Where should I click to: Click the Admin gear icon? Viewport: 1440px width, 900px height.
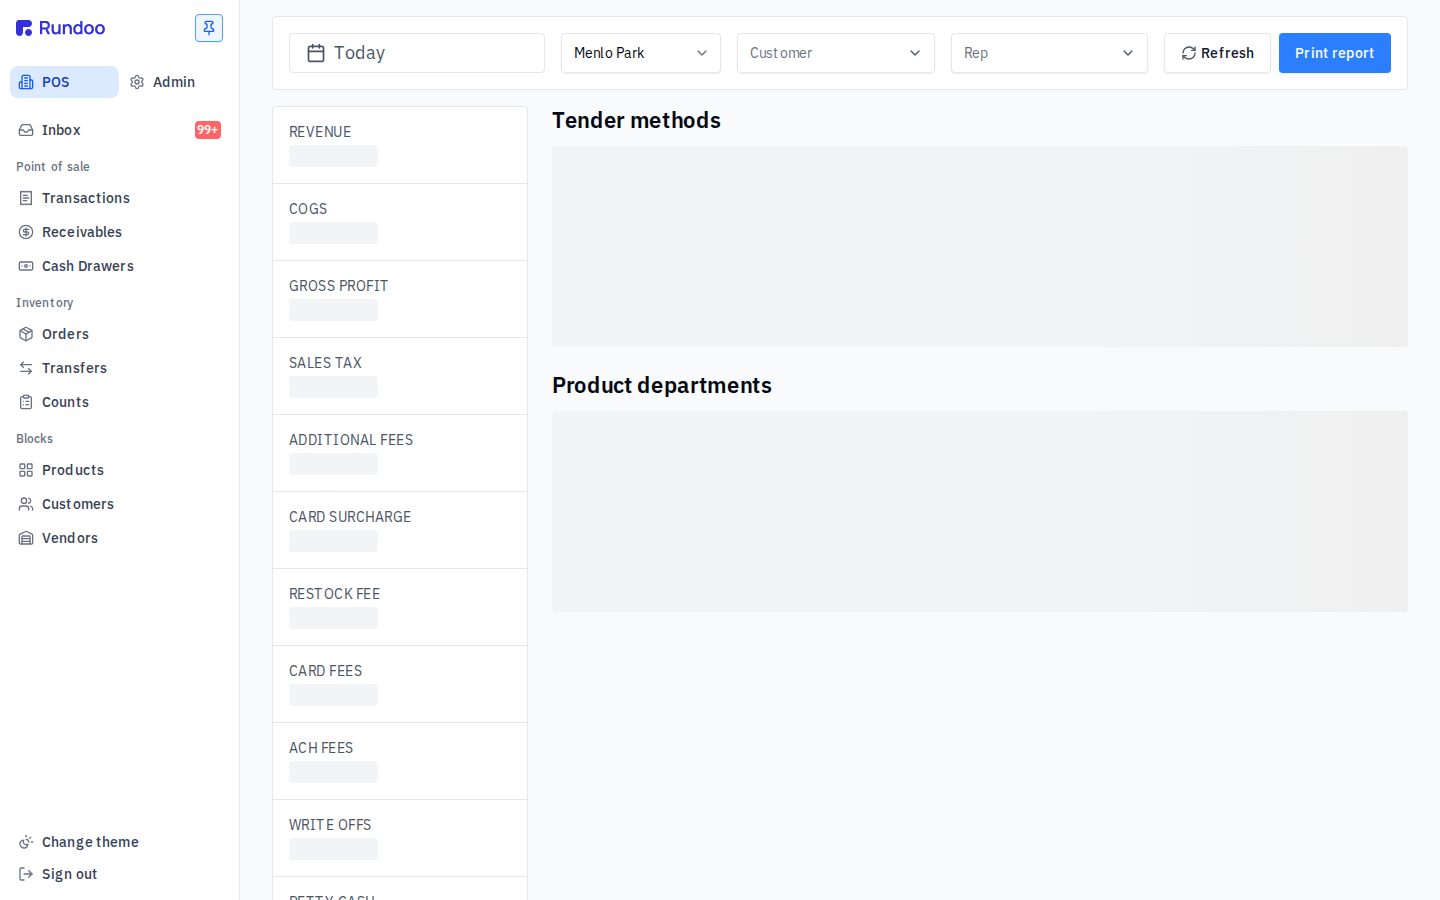pyautogui.click(x=137, y=82)
